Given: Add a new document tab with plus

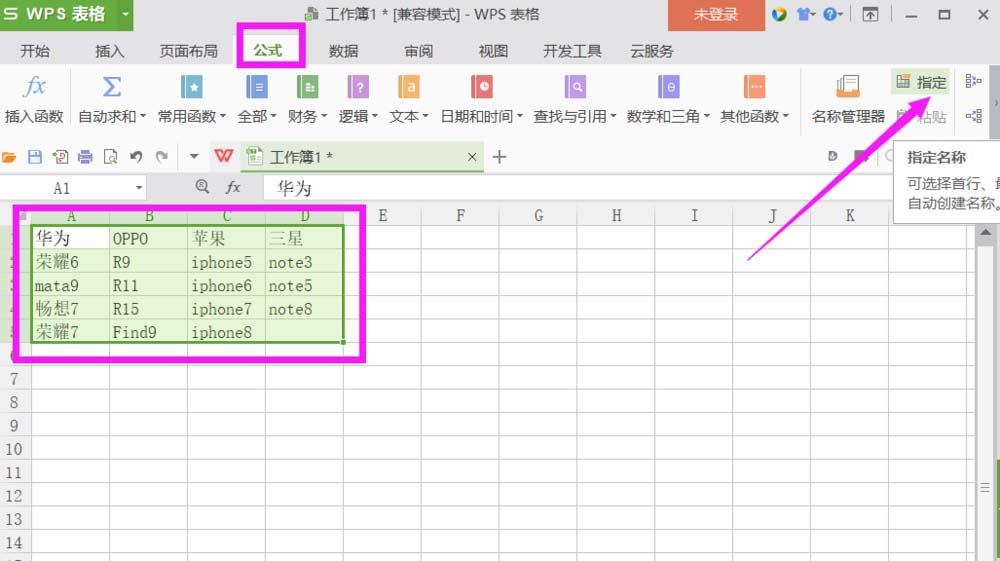Looking at the screenshot, I should [x=499, y=157].
